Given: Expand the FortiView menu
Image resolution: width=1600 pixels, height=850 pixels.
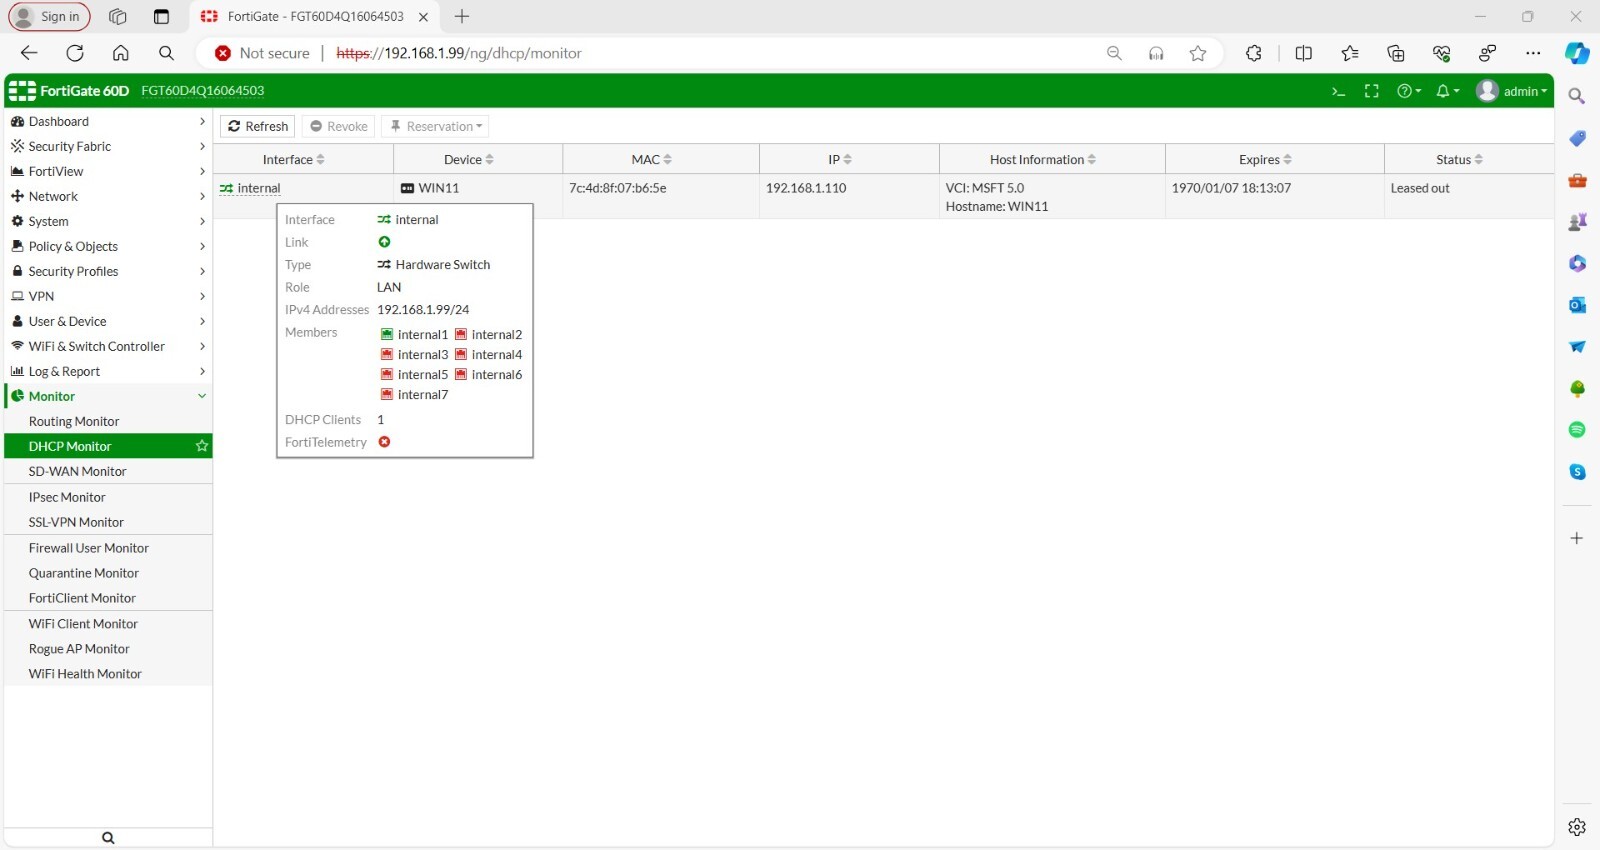Looking at the screenshot, I should coord(108,171).
